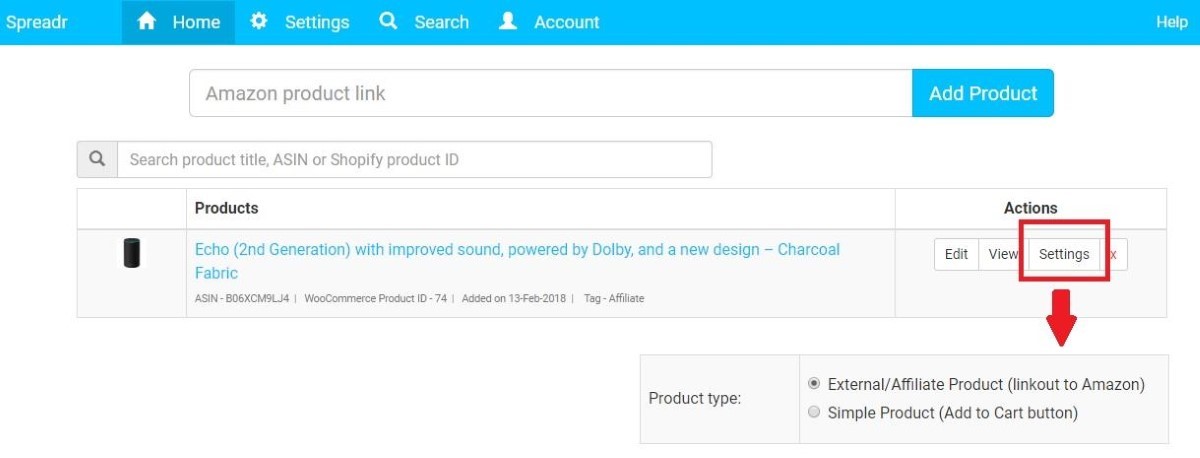Viewport: 1200px width, 458px height.
Task: Click the magnifier icon beside product search box
Action: coord(97,159)
